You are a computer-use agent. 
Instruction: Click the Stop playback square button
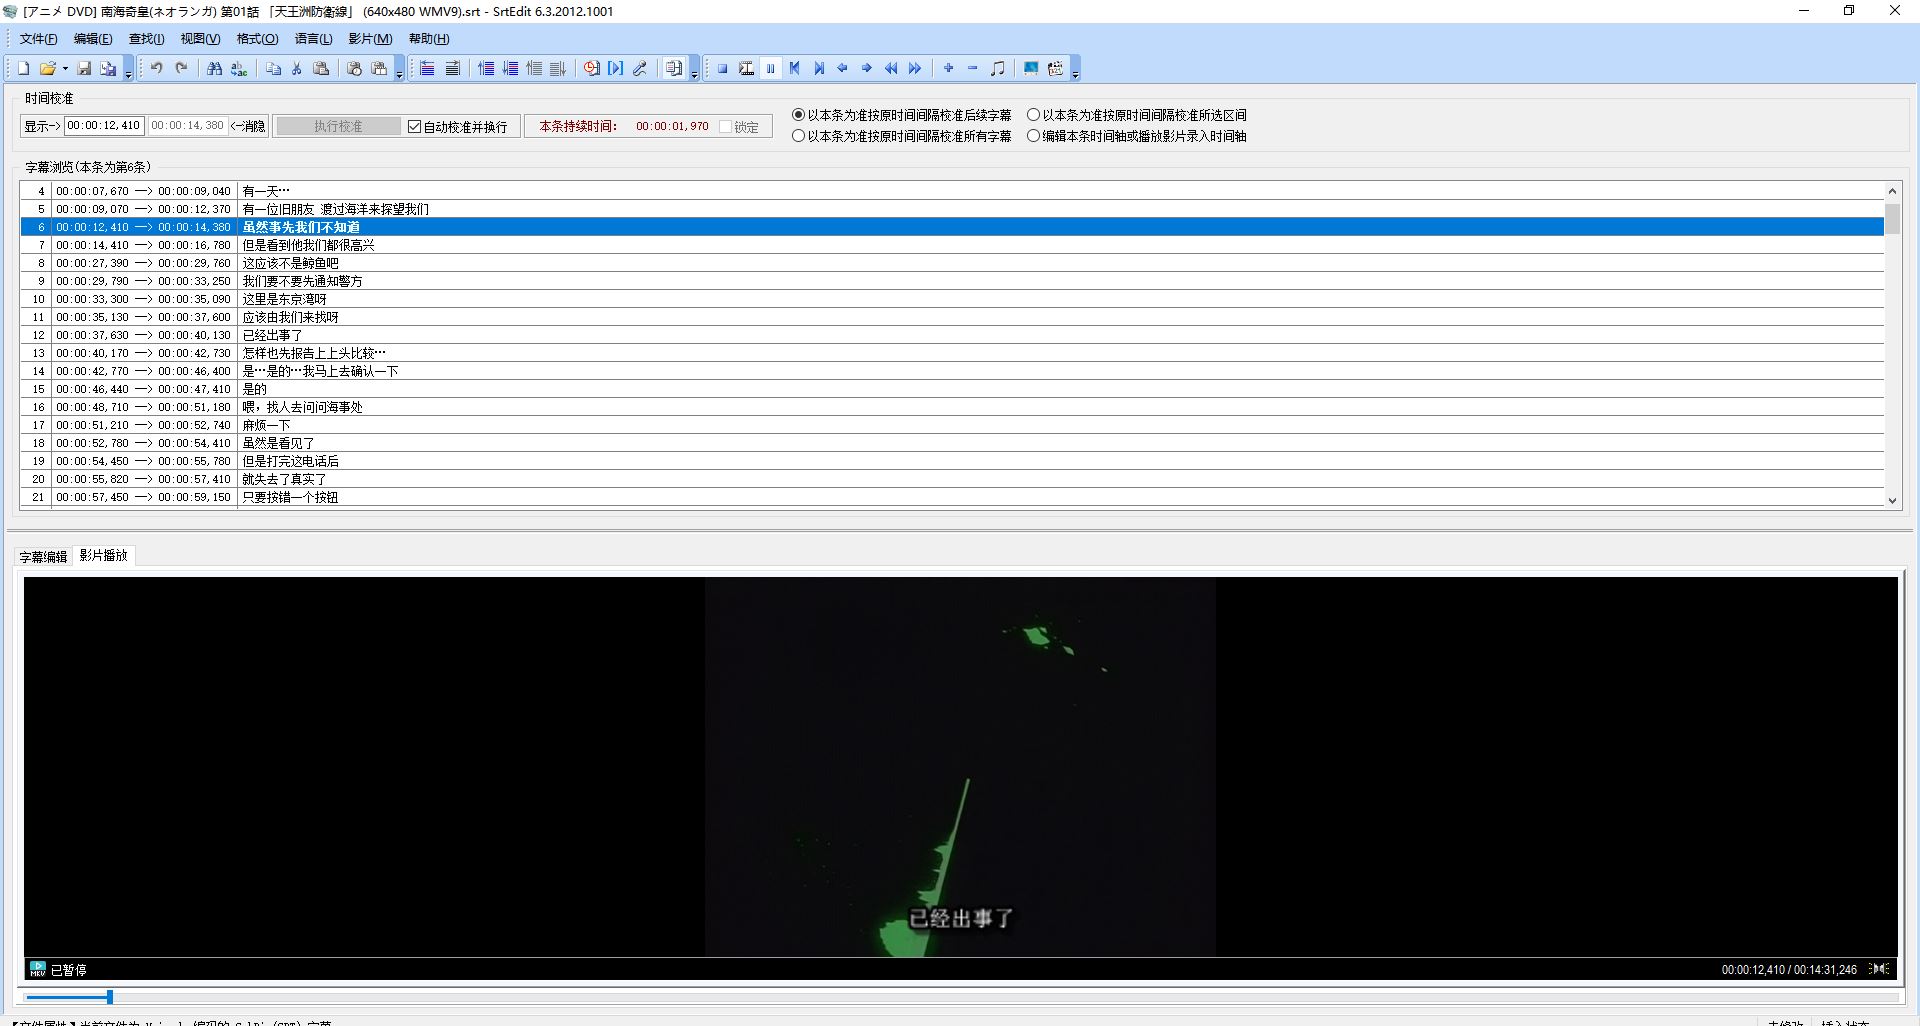pos(722,68)
